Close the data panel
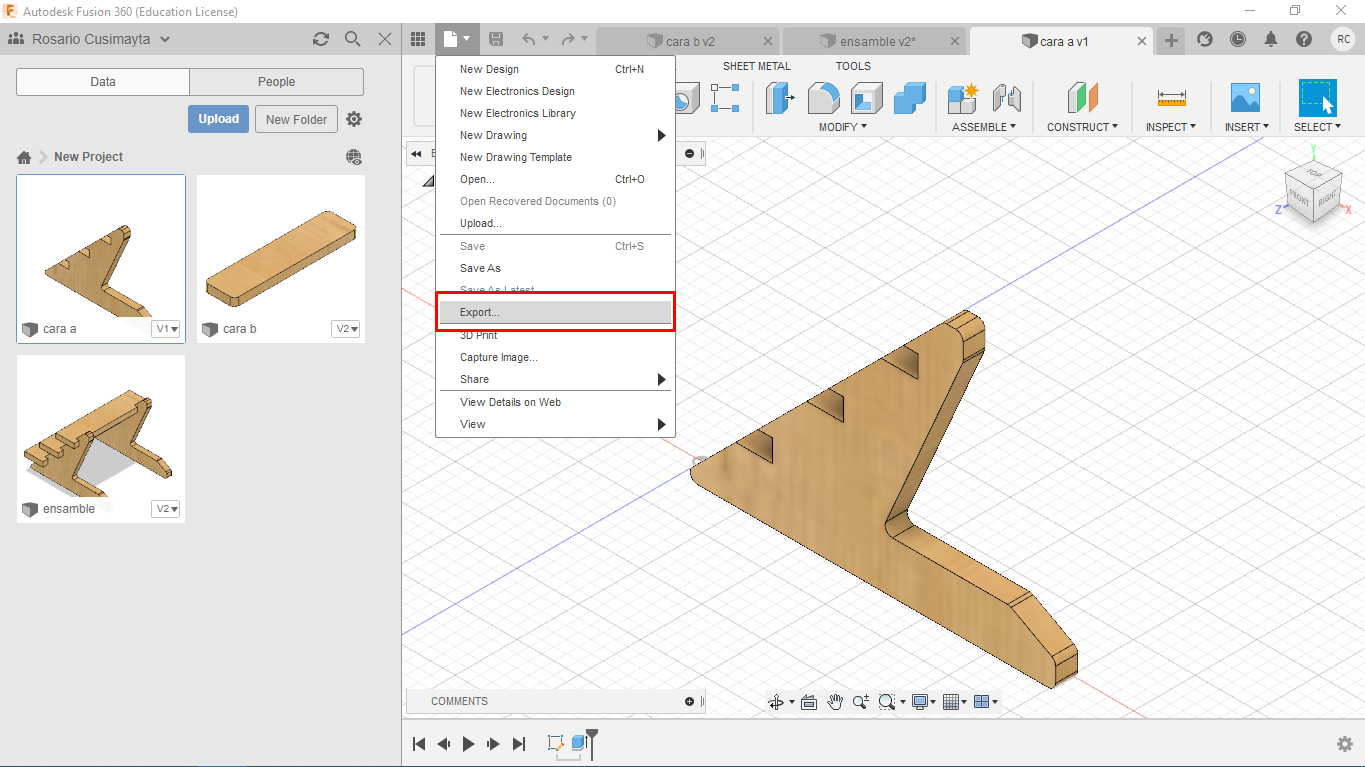1365x767 pixels. 385,39
